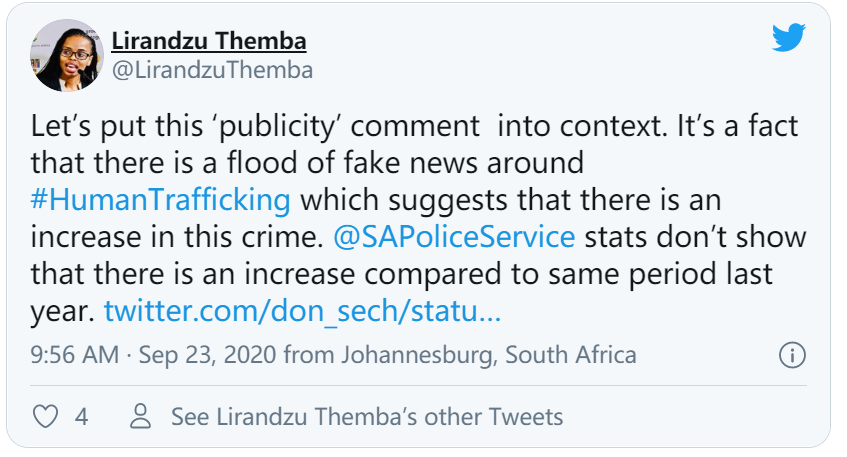Screen dimensions: 847x457
Task: Click the Twitter bird logo
Action: tap(790, 39)
